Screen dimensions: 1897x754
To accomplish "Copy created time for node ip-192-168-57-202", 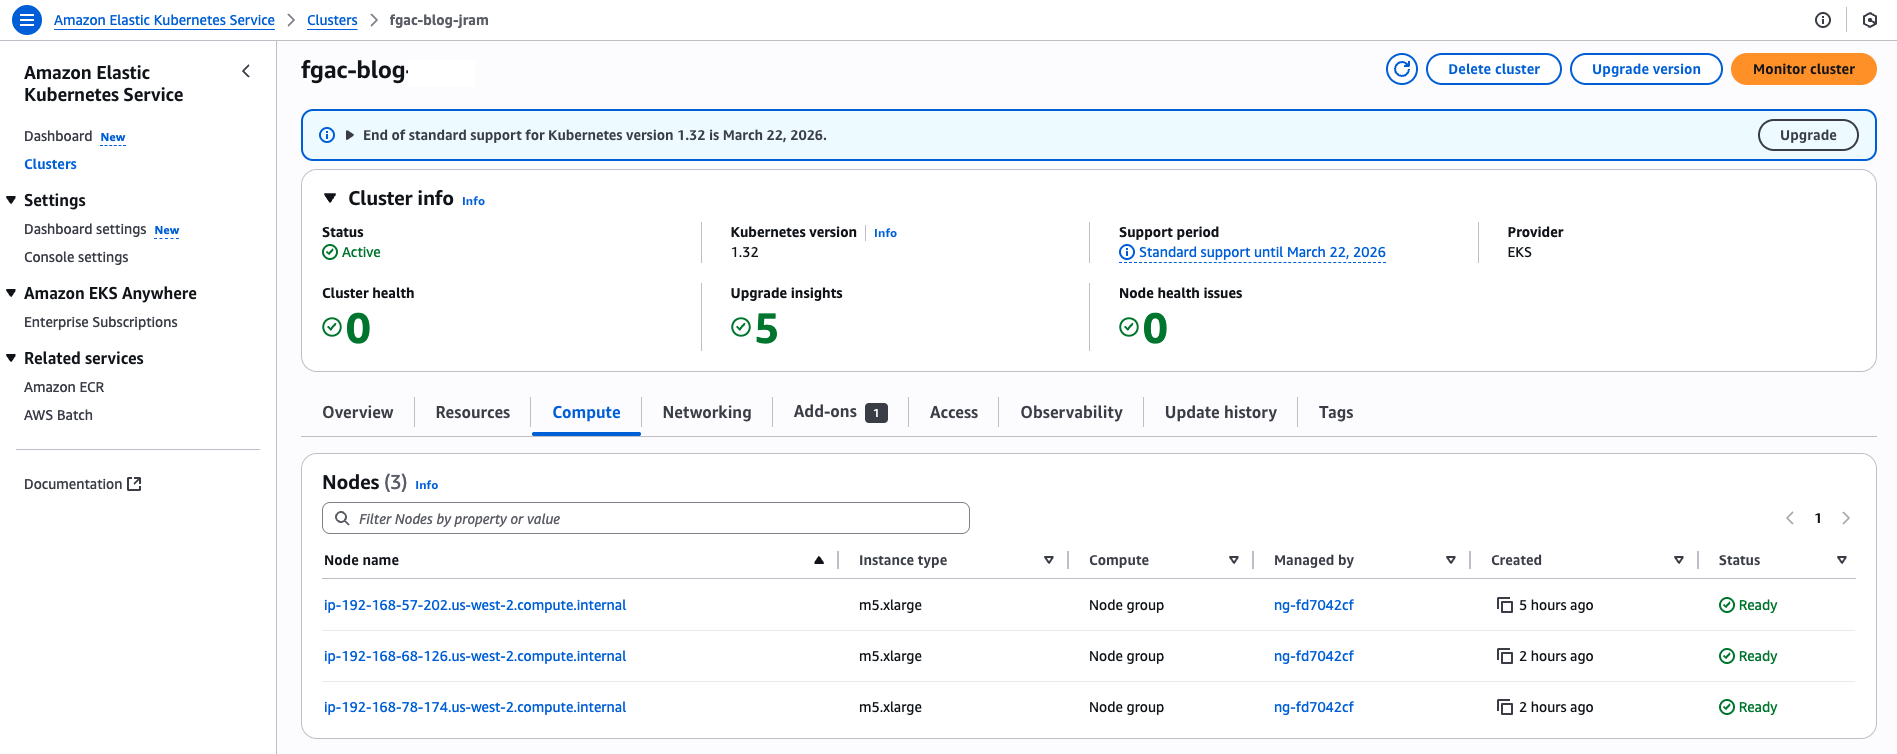I will [x=1504, y=605].
